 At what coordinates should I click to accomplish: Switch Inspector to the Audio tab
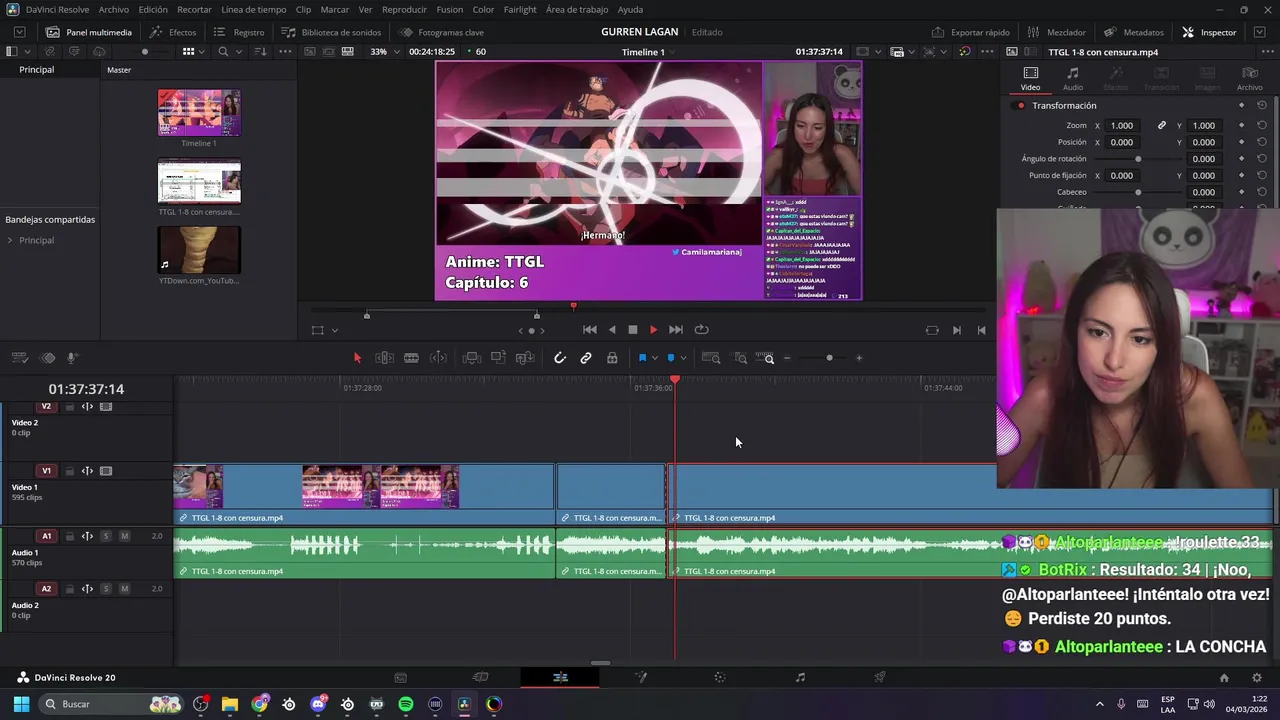point(1073,79)
